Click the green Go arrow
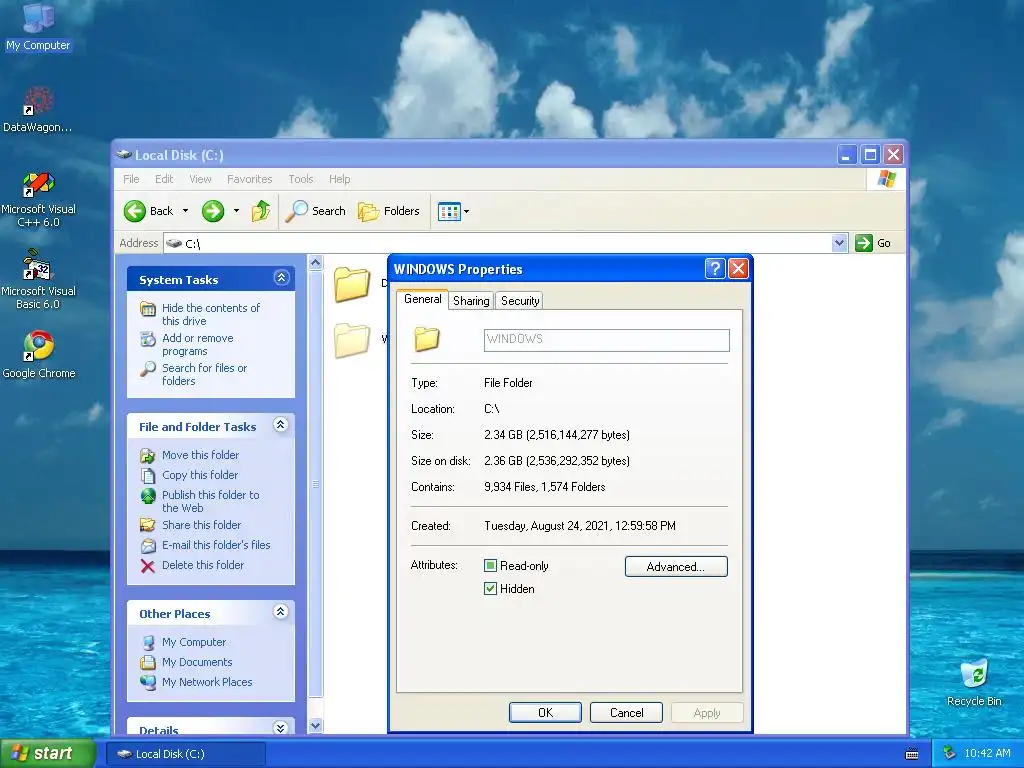 (x=864, y=243)
